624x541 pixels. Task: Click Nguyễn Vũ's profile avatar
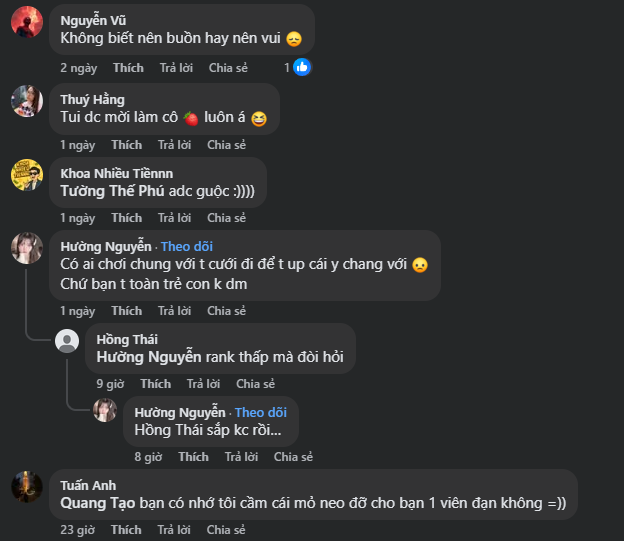point(26,22)
